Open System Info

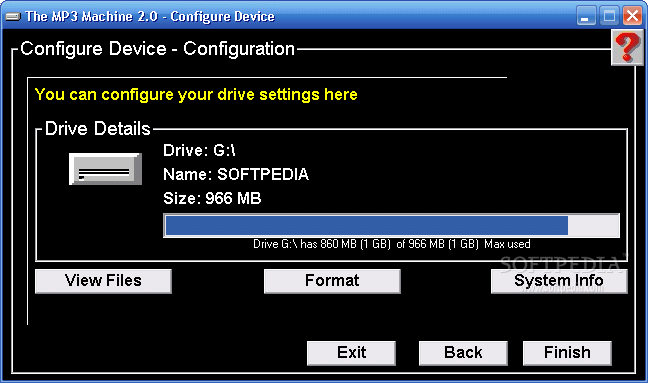pyautogui.click(x=559, y=281)
